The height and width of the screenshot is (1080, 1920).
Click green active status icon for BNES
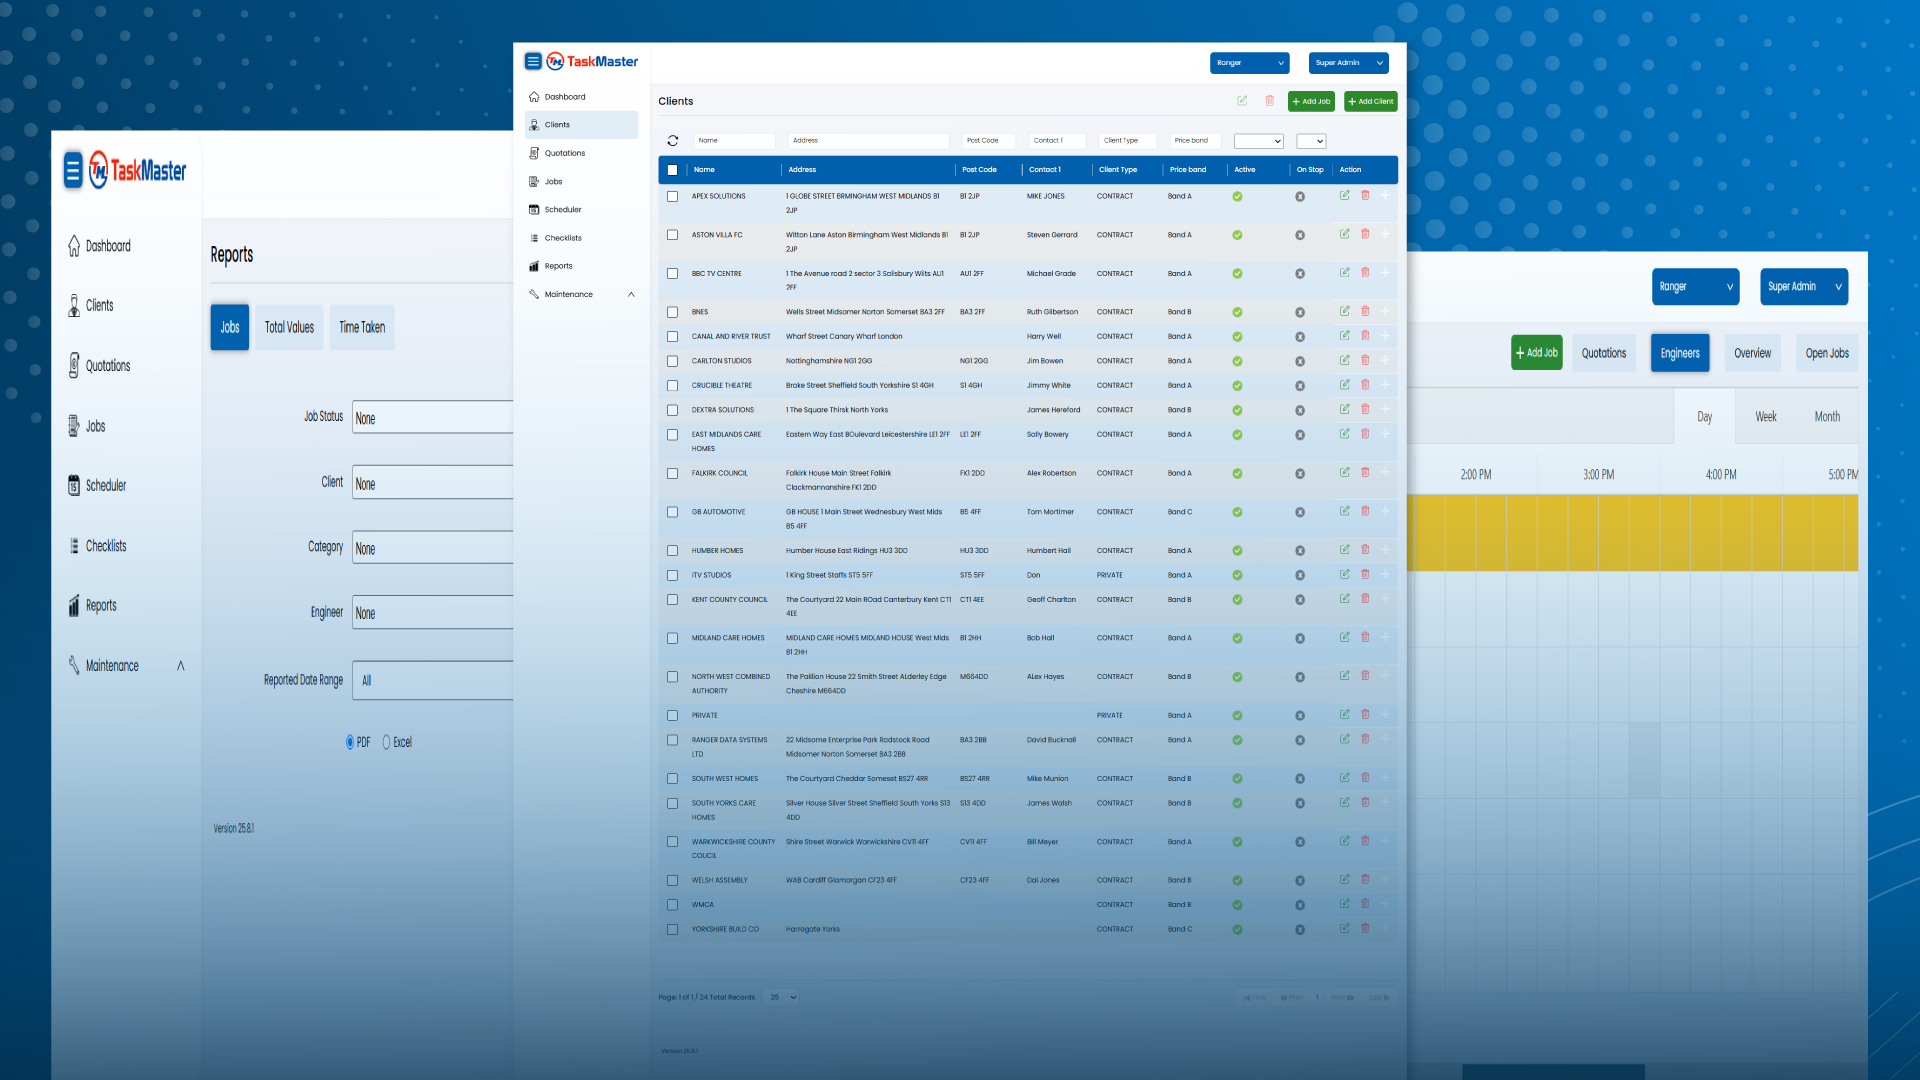[1237, 312]
